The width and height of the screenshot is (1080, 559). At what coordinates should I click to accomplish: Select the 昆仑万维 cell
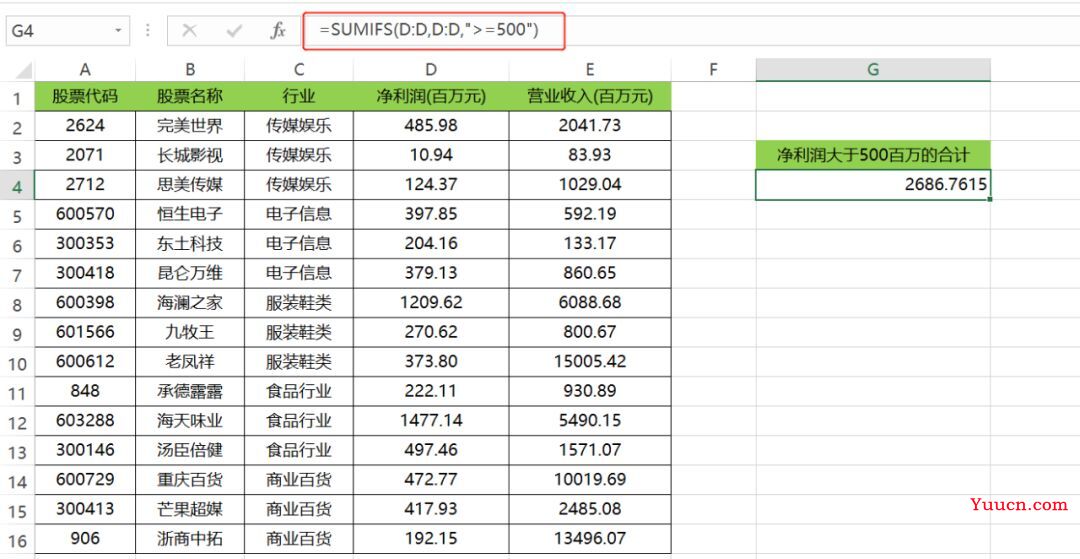coord(190,273)
